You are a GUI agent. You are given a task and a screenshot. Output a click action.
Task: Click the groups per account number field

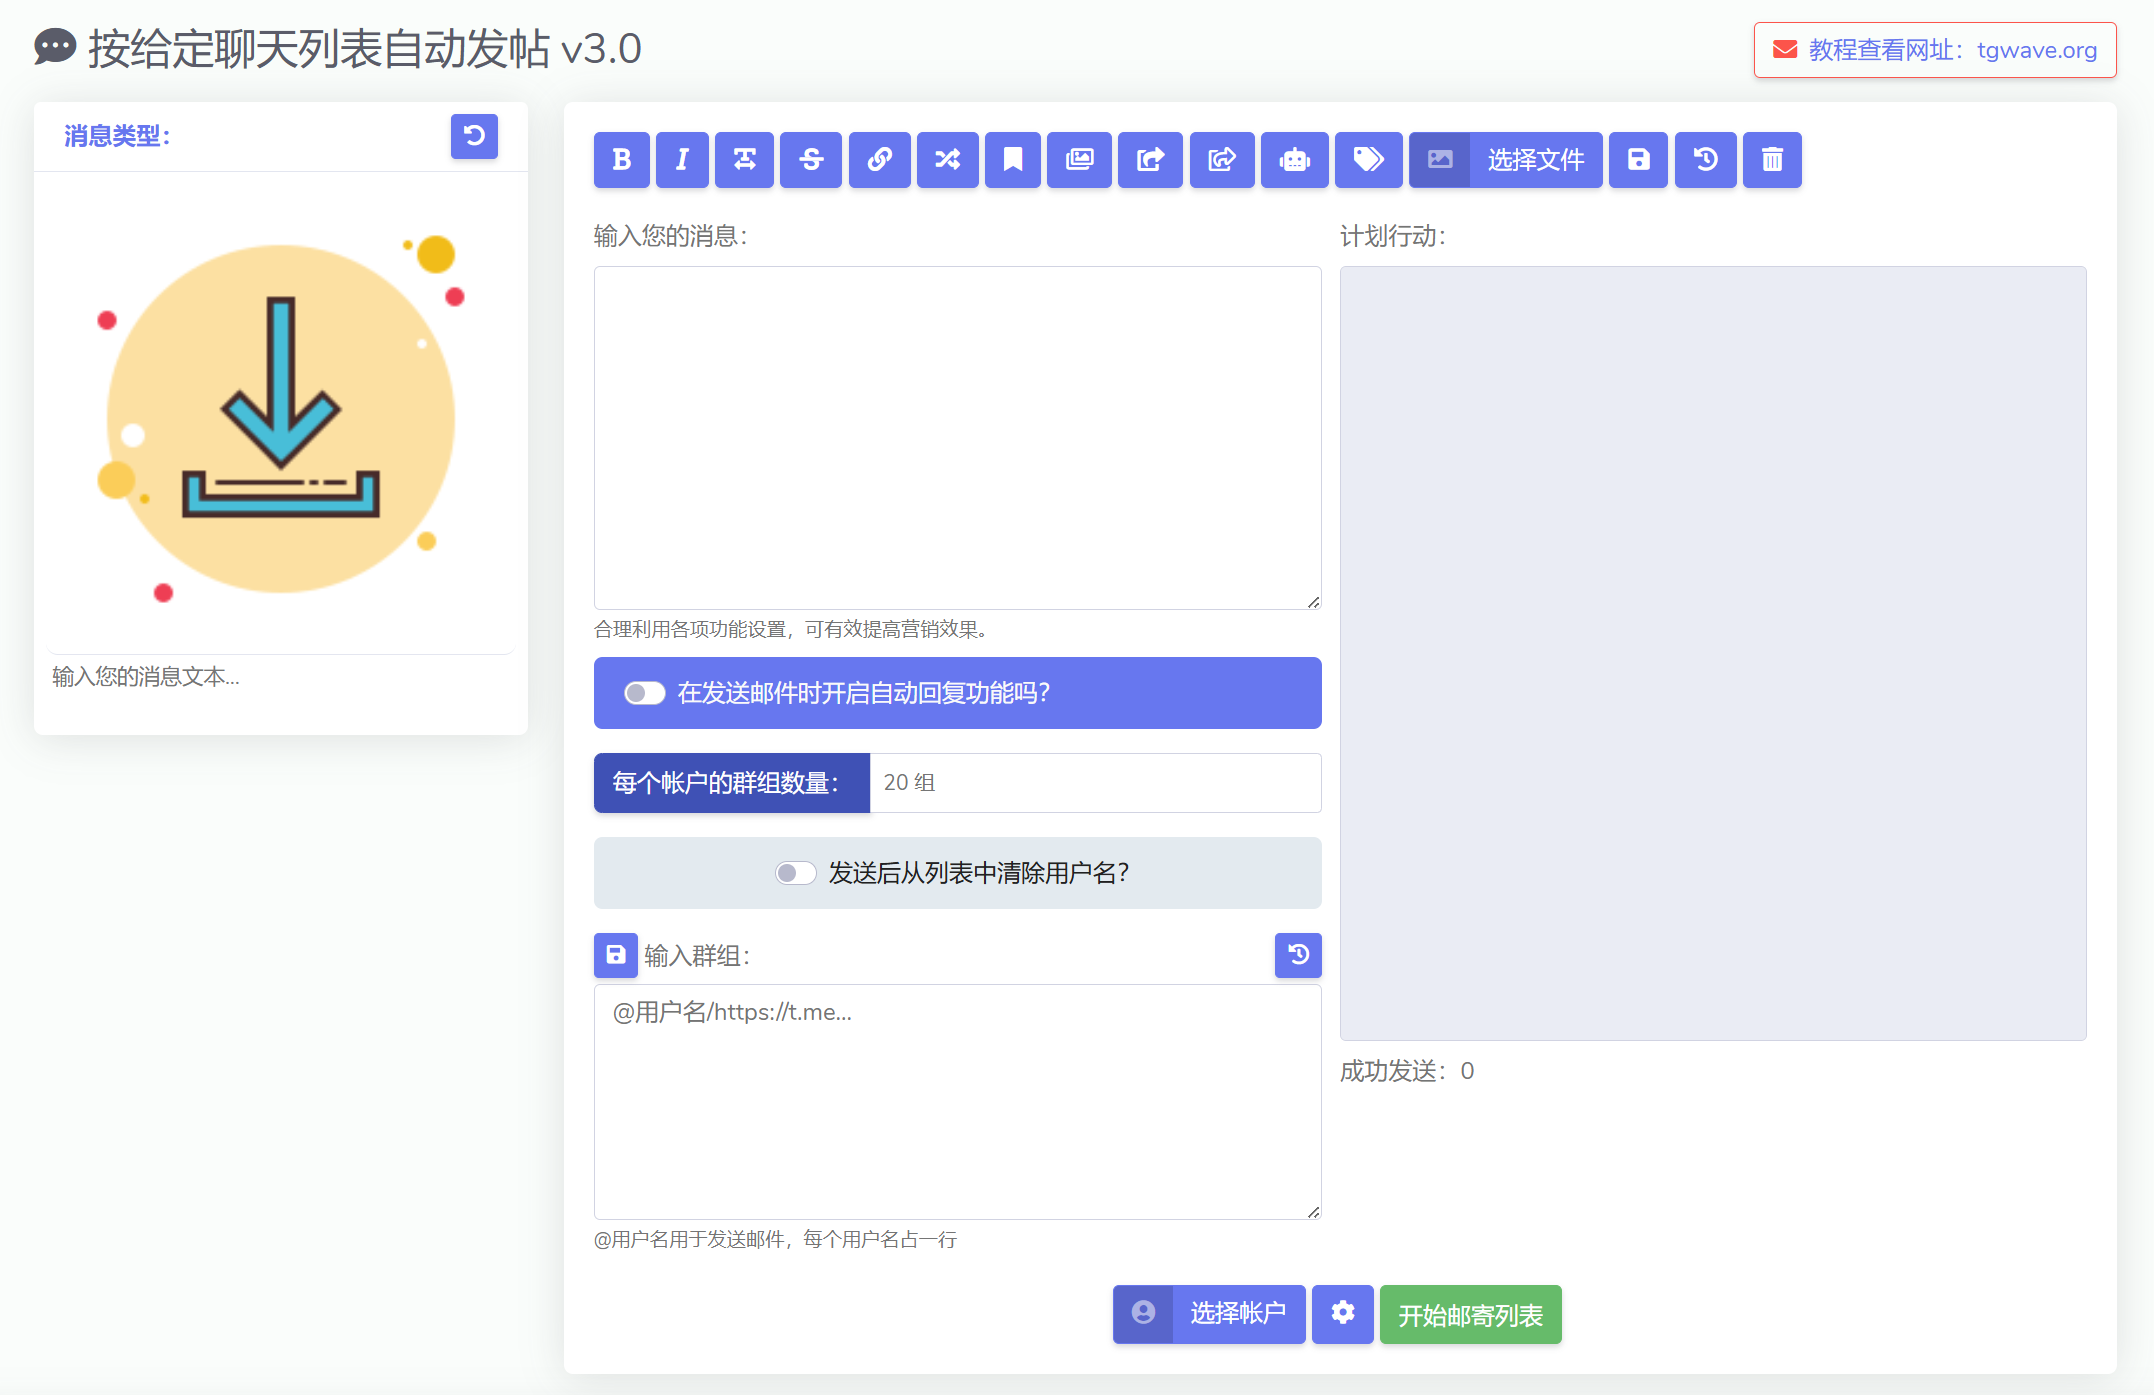tap(1094, 783)
